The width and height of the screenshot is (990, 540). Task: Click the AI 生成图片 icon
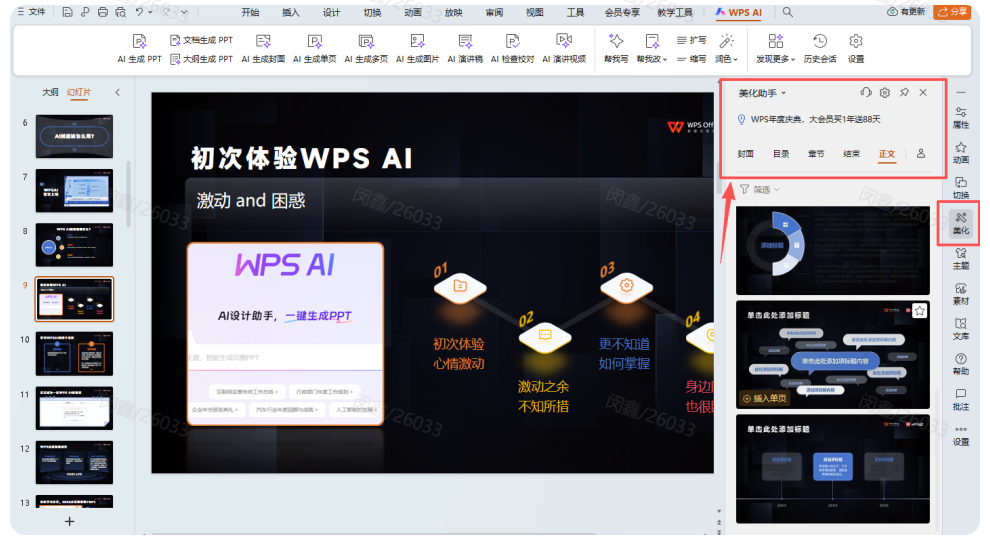tap(417, 42)
